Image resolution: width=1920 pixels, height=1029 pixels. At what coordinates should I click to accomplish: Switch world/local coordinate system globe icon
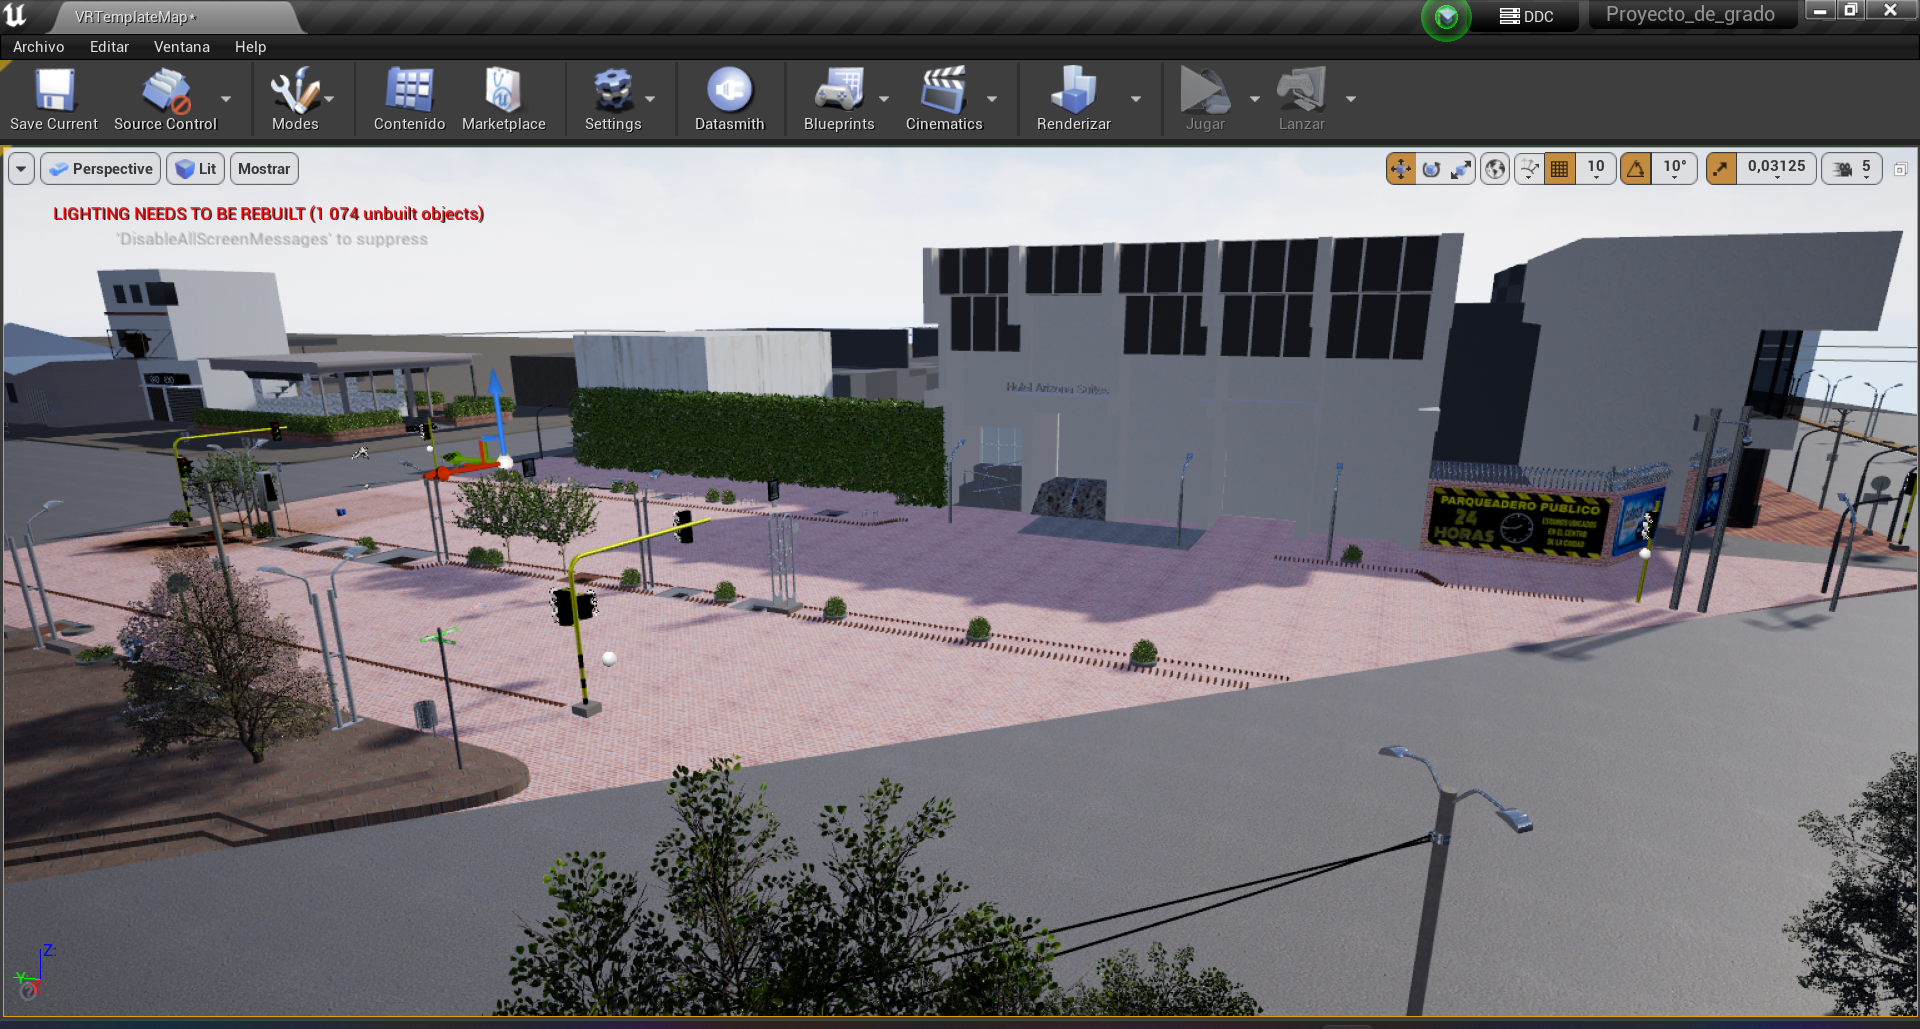point(1495,169)
